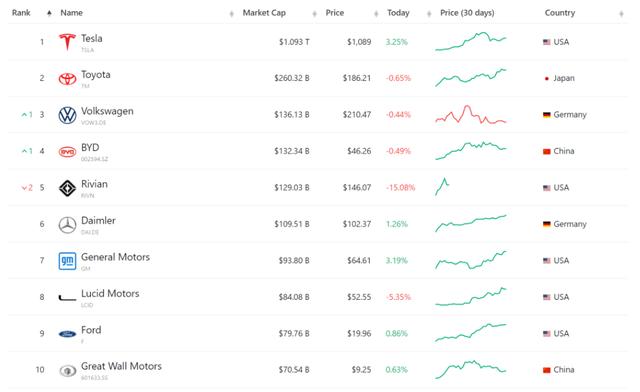Sort by Today change column header
640x392 pixels.
tap(398, 13)
